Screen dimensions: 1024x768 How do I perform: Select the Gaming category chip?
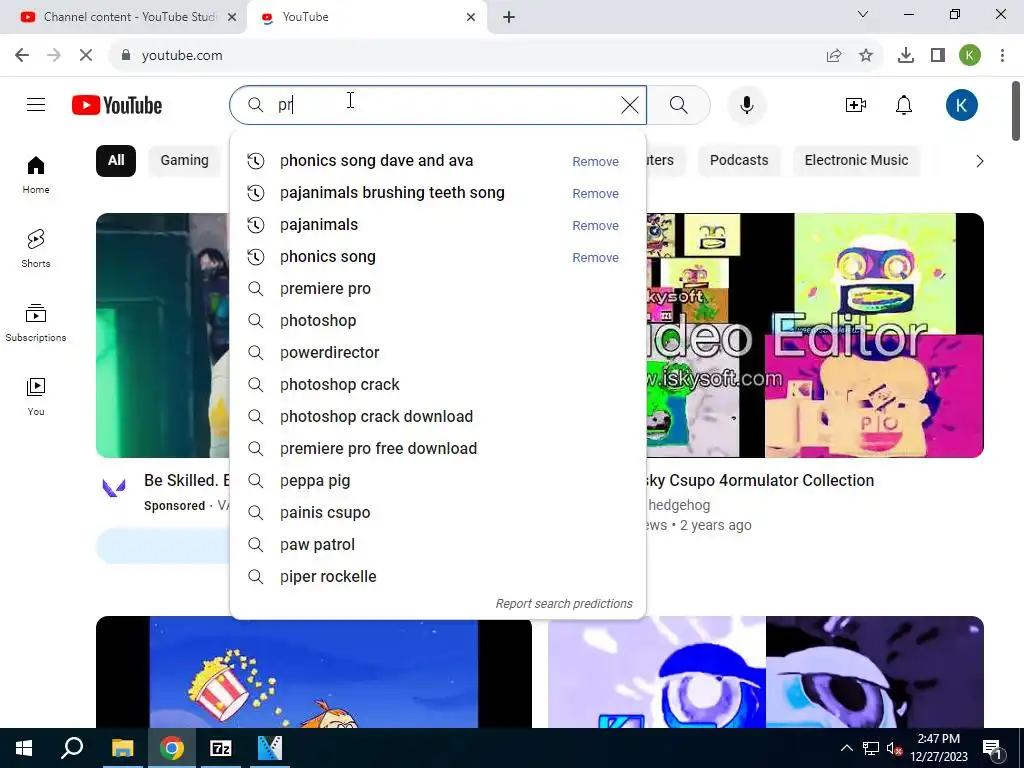[184, 161]
